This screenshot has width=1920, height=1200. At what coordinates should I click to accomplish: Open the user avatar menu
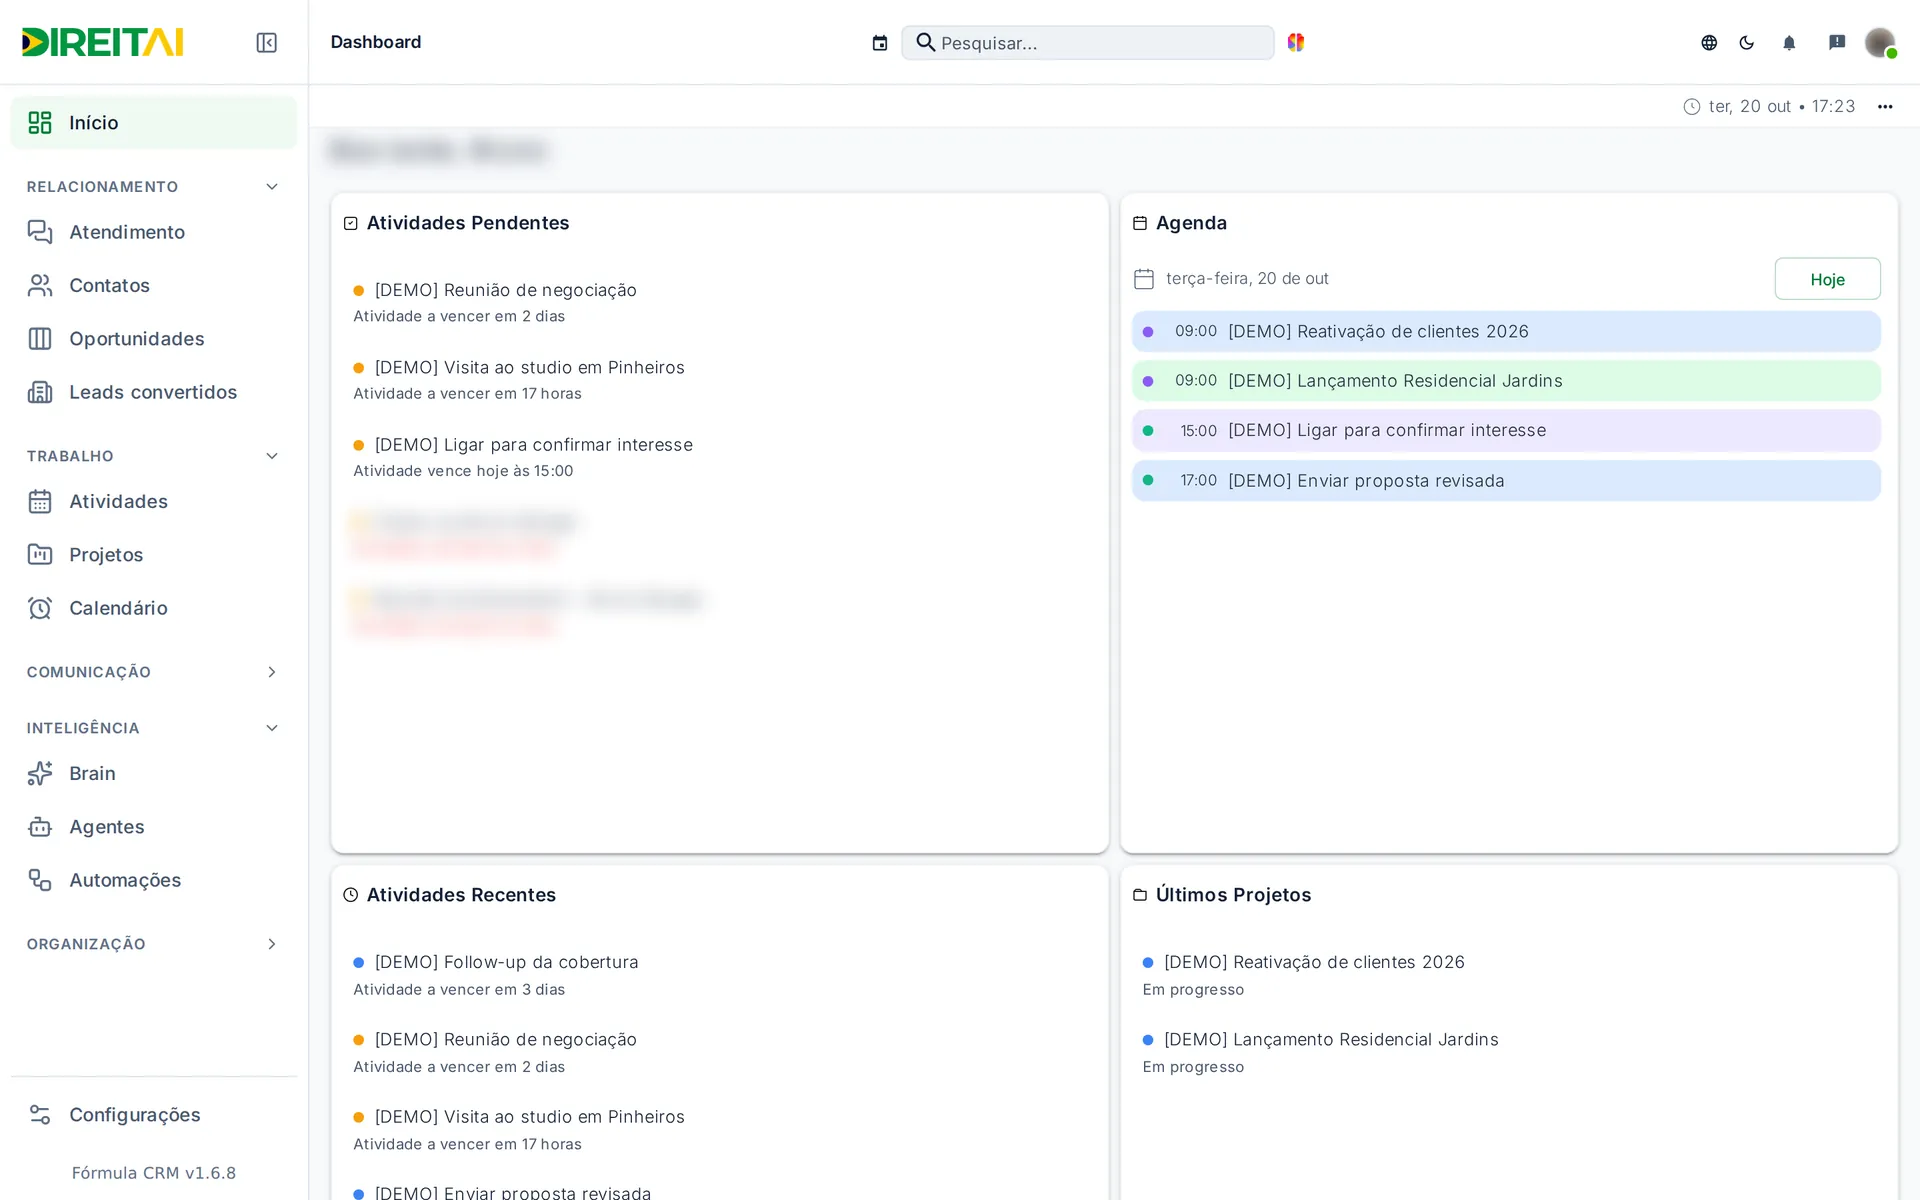point(1880,42)
